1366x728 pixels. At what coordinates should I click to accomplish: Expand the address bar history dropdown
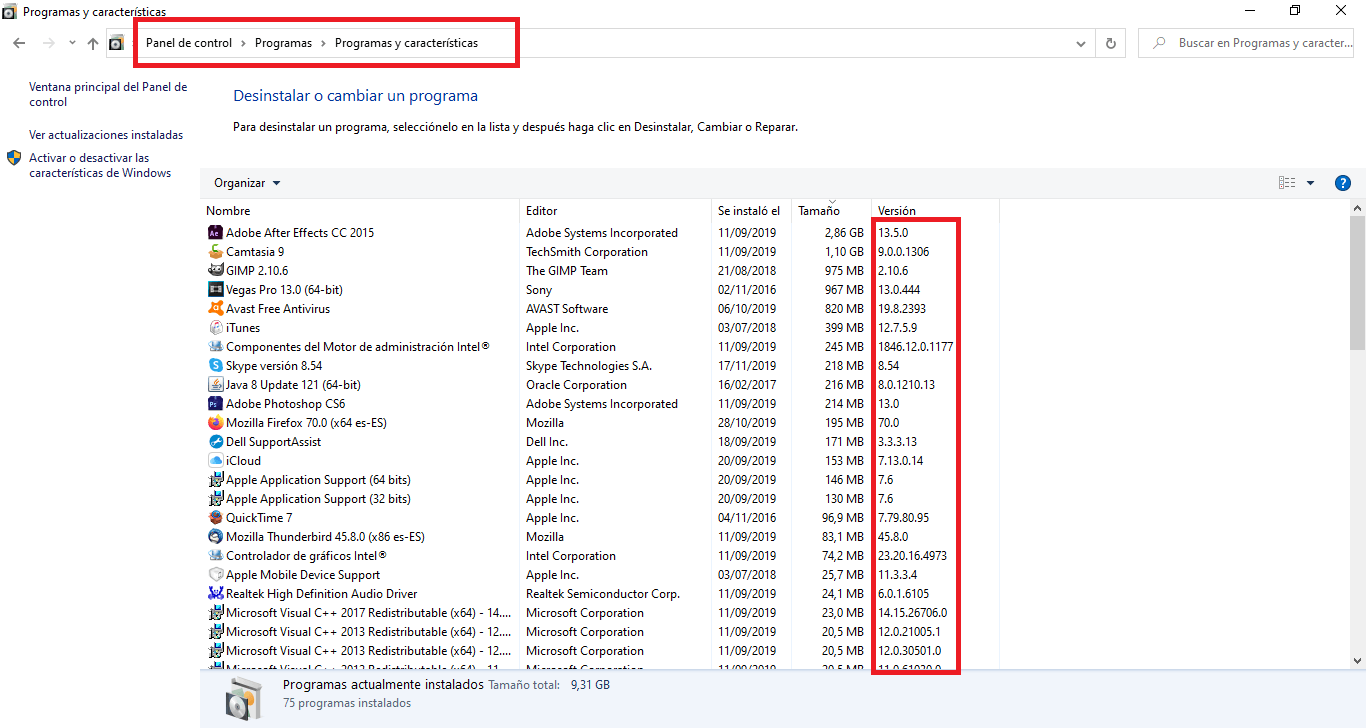(1081, 44)
